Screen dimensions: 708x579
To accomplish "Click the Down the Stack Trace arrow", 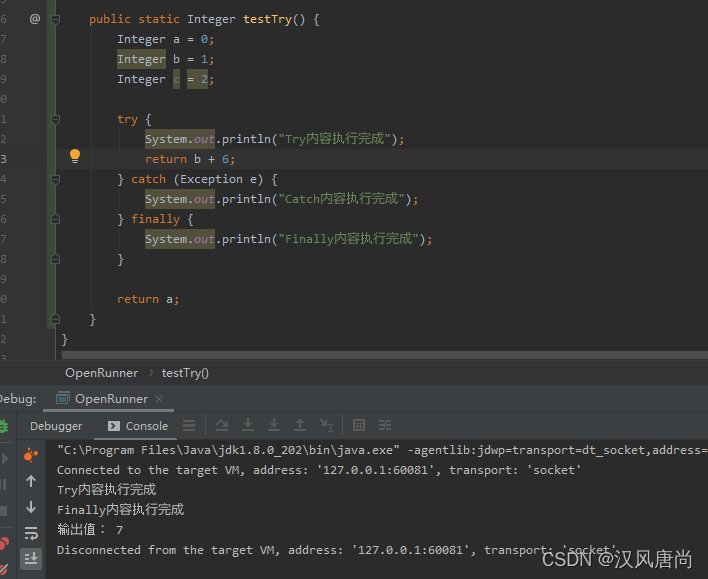I will [x=31, y=507].
